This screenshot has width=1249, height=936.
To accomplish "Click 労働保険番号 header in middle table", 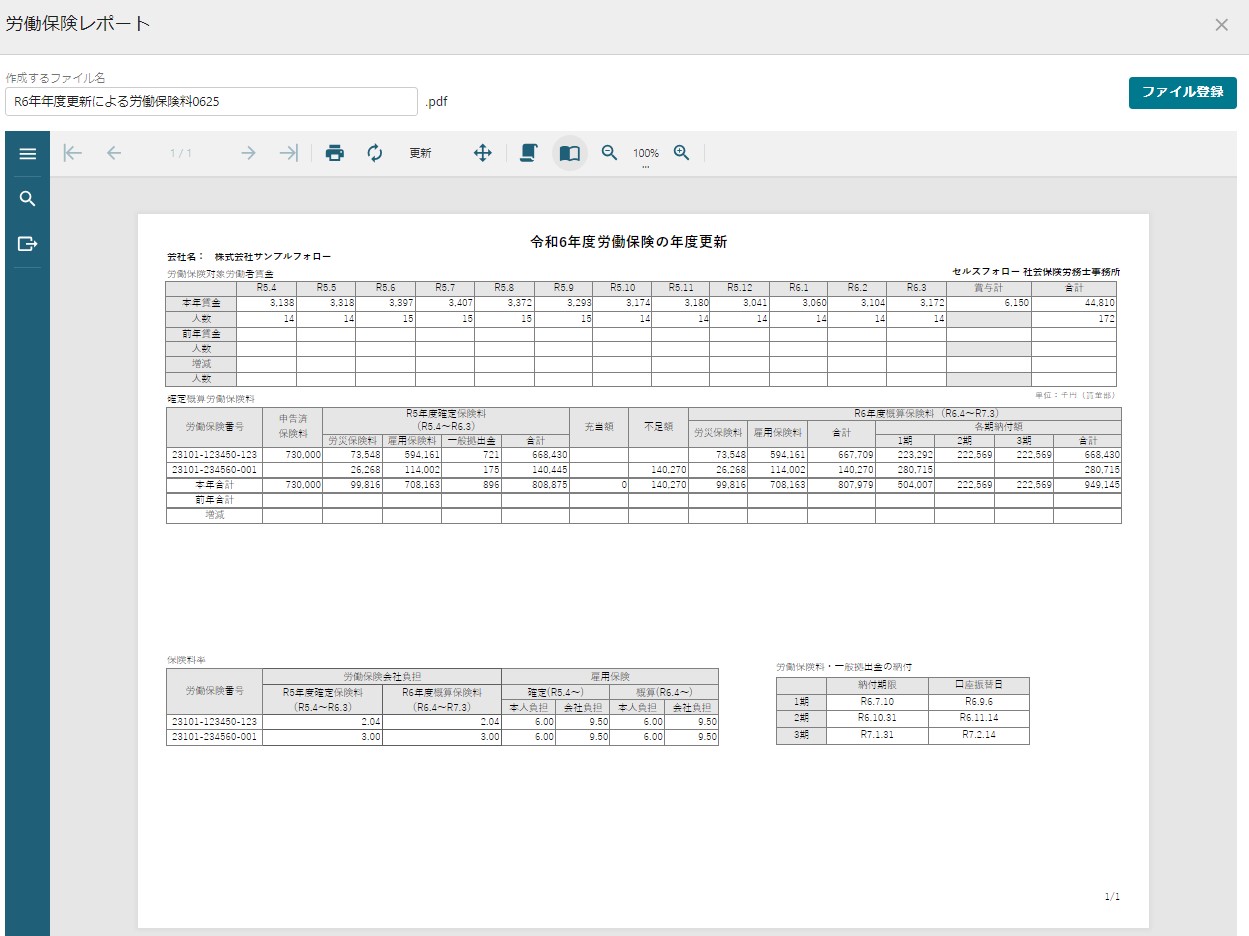I will tap(214, 427).
